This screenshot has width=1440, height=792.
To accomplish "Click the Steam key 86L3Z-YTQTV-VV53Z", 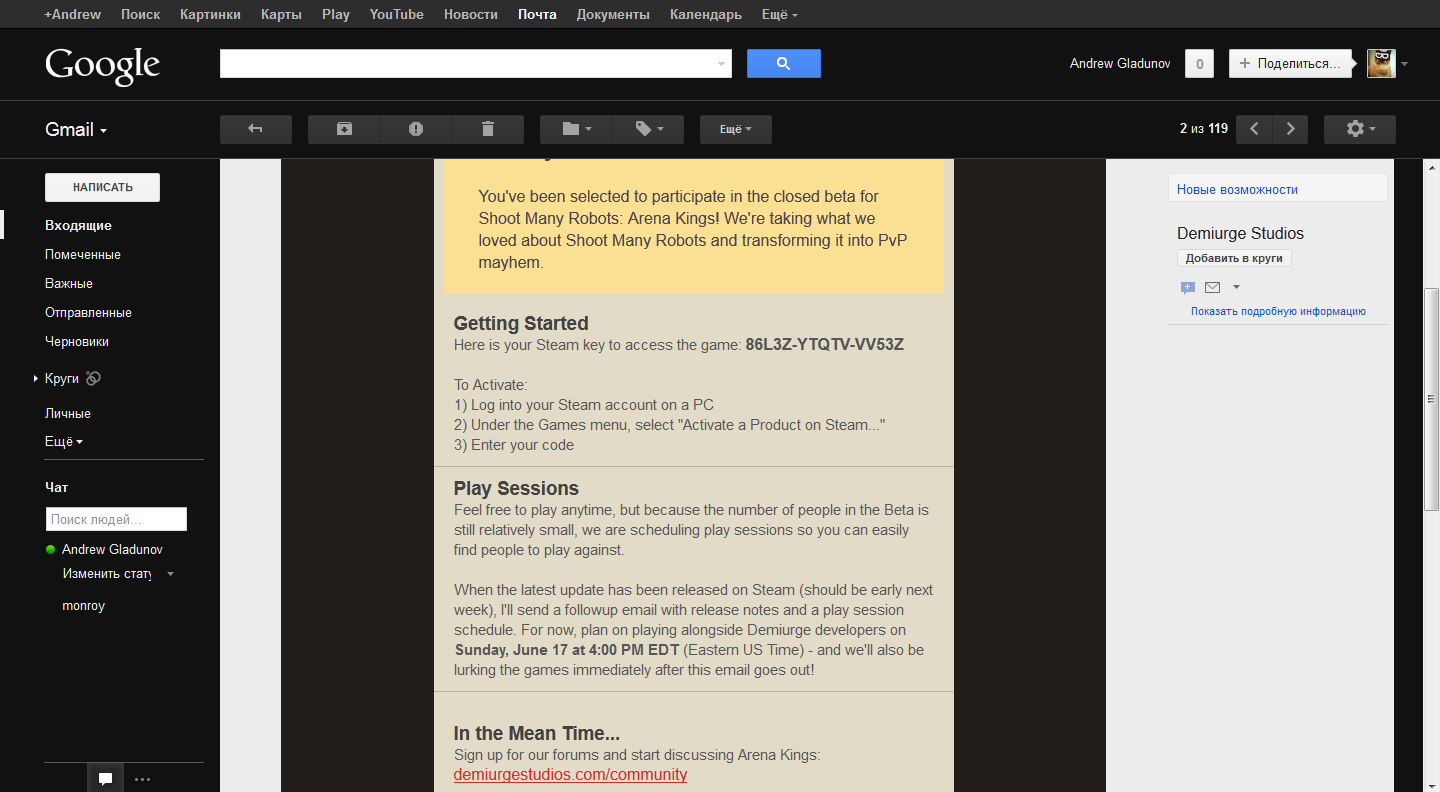I will pyautogui.click(x=825, y=345).
